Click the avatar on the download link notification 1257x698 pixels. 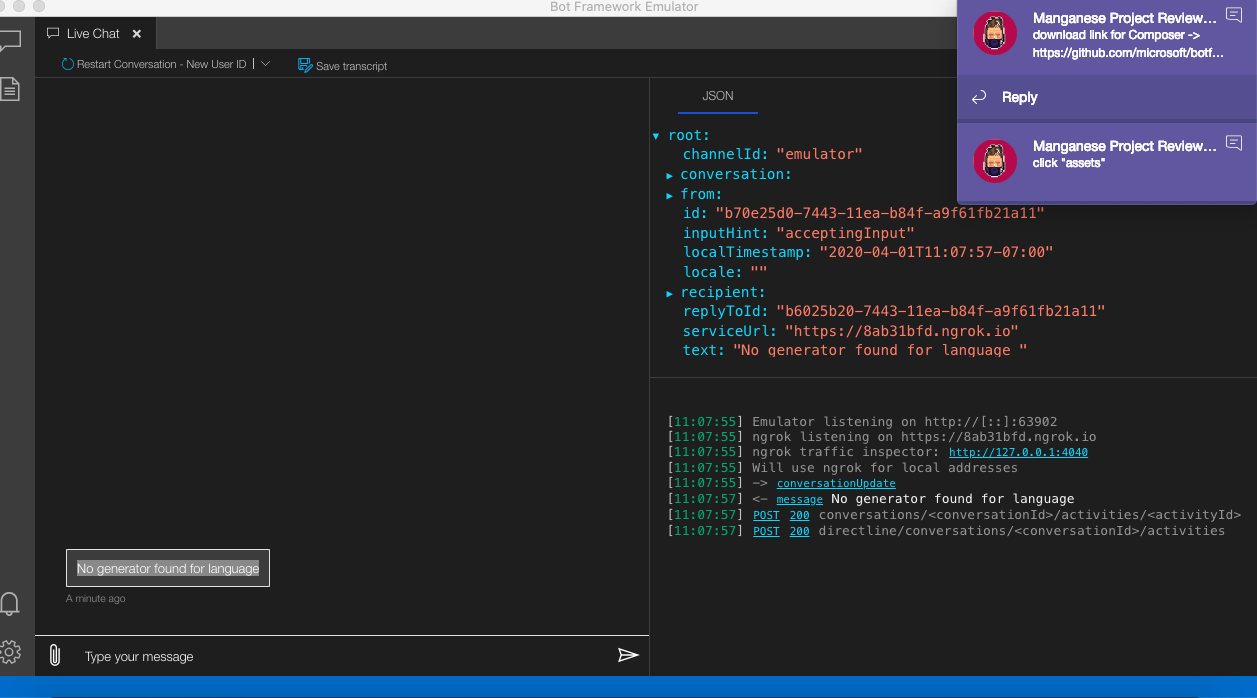tap(995, 34)
